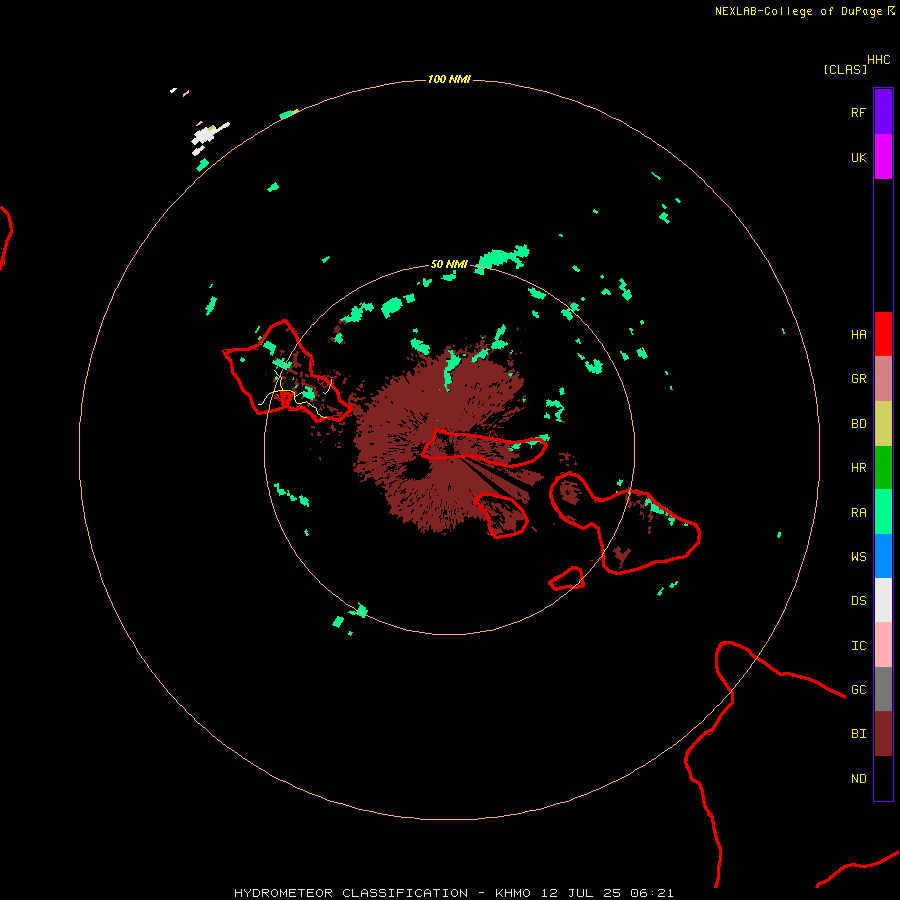The image size is (900, 900).
Task: Click the 100 NMI range ring label
Action: coord(449,79)
